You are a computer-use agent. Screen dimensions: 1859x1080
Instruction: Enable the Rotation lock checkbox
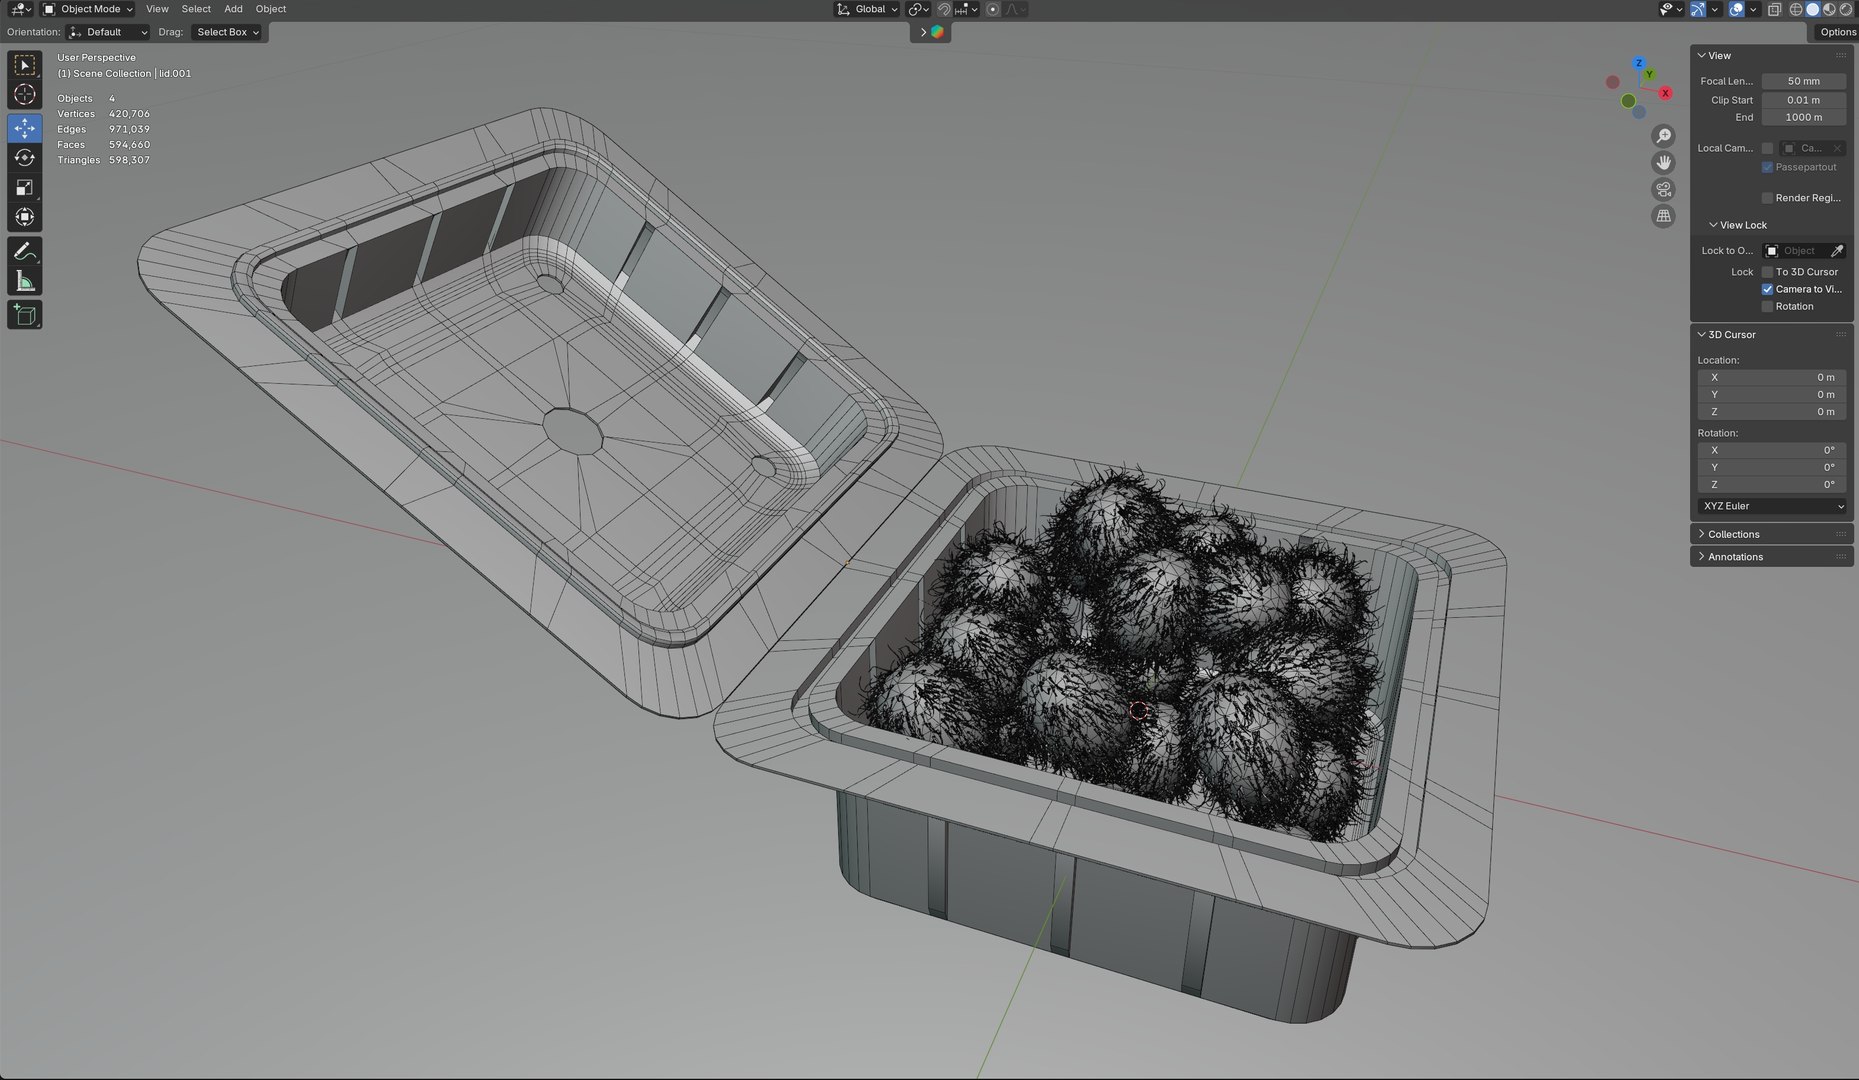(x=1767, y=307)
